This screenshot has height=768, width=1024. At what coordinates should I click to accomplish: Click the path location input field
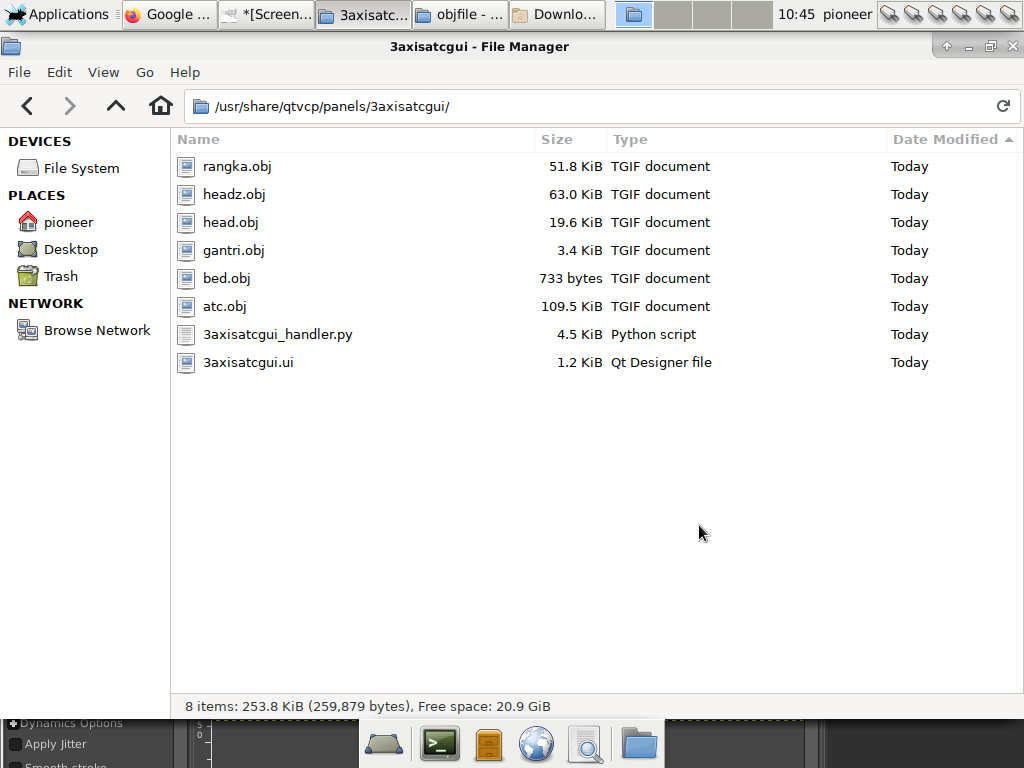coord(600,106)
